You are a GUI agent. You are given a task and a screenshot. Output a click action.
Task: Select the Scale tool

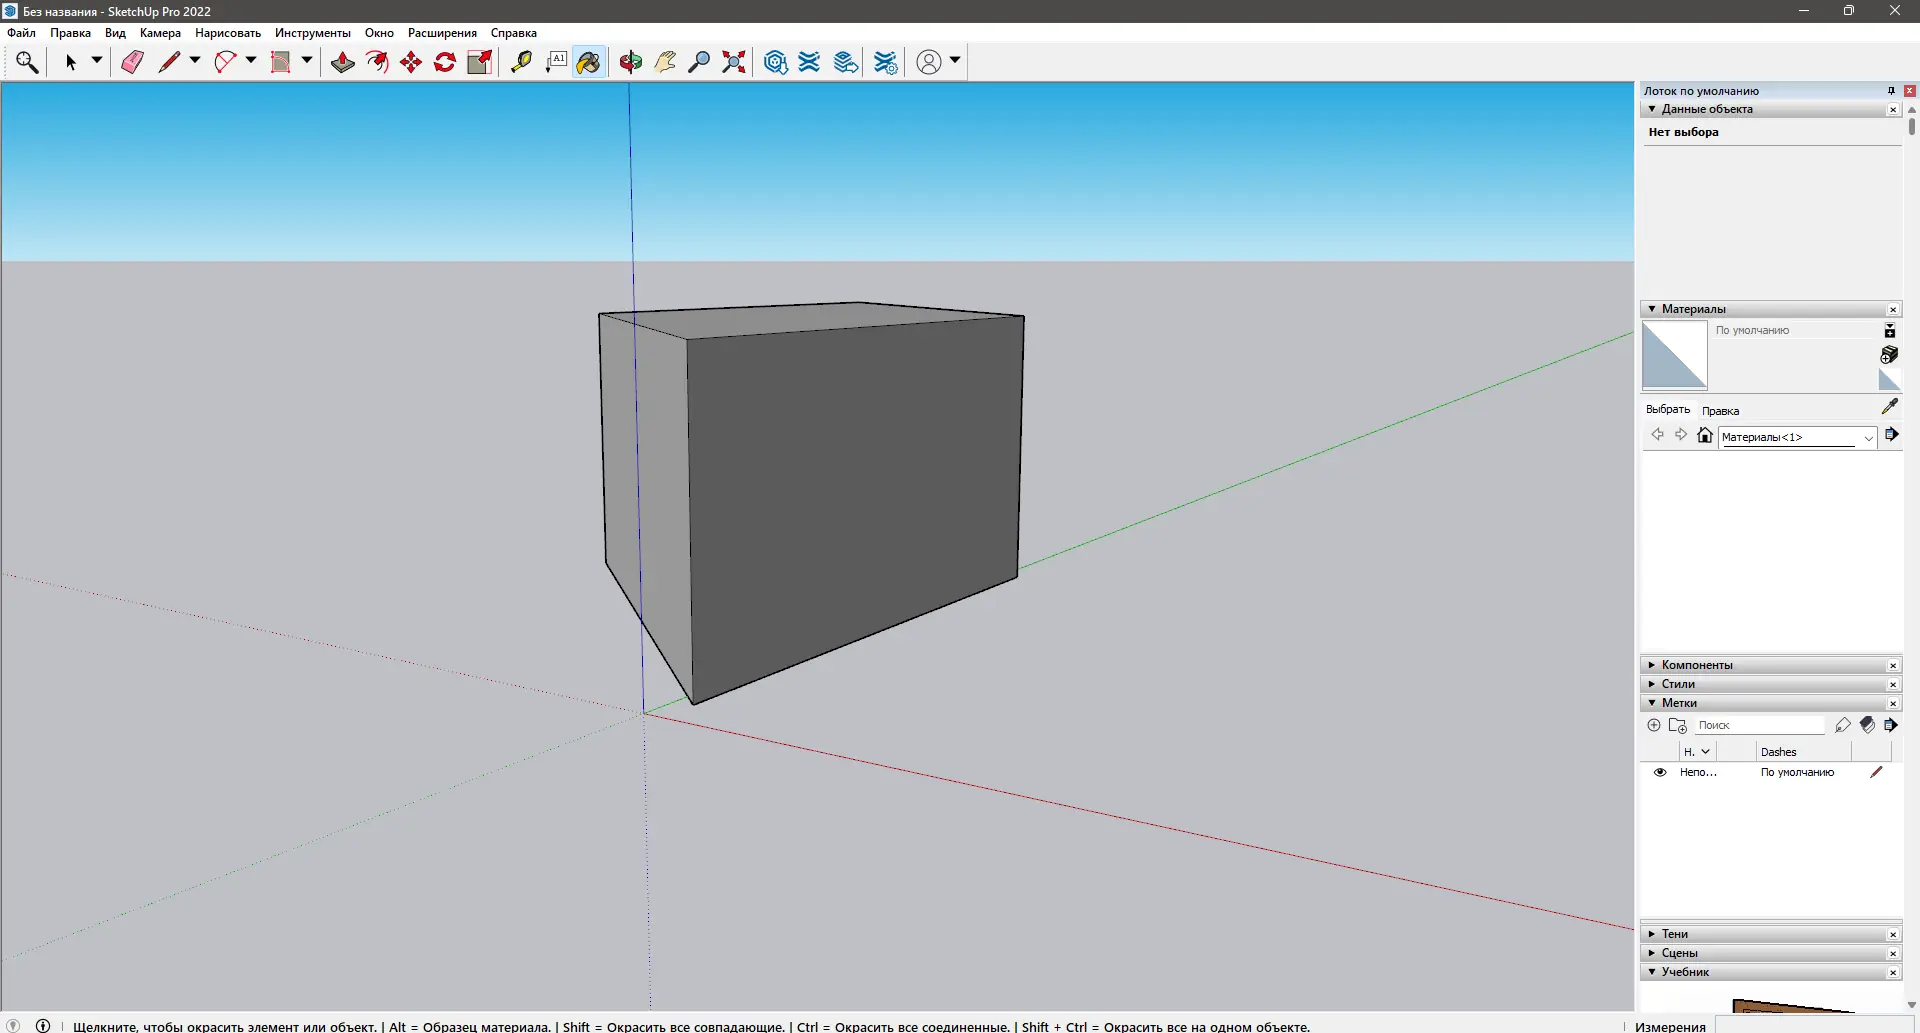(x=480, y=62)
